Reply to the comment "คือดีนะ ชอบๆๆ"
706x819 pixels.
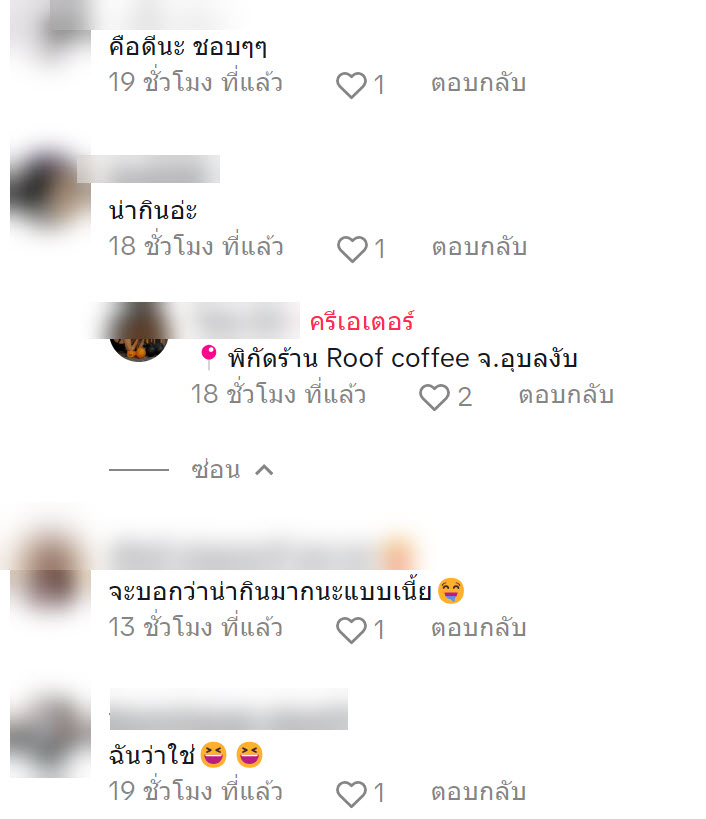pos(478,84)
